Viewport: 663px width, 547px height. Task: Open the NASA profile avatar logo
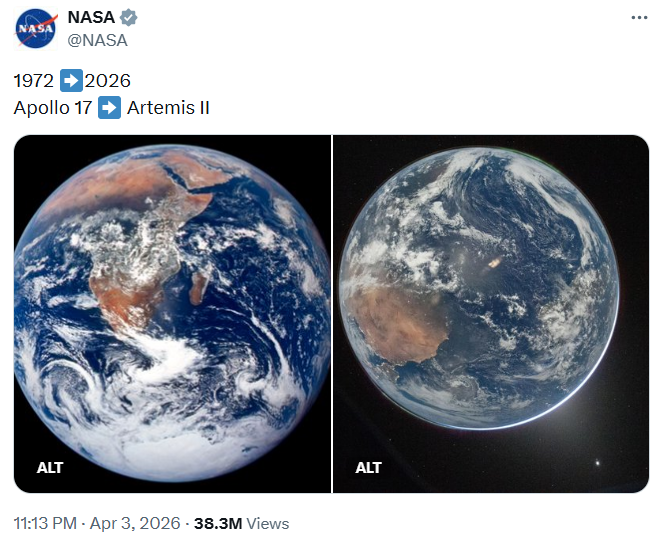(36, 29)
